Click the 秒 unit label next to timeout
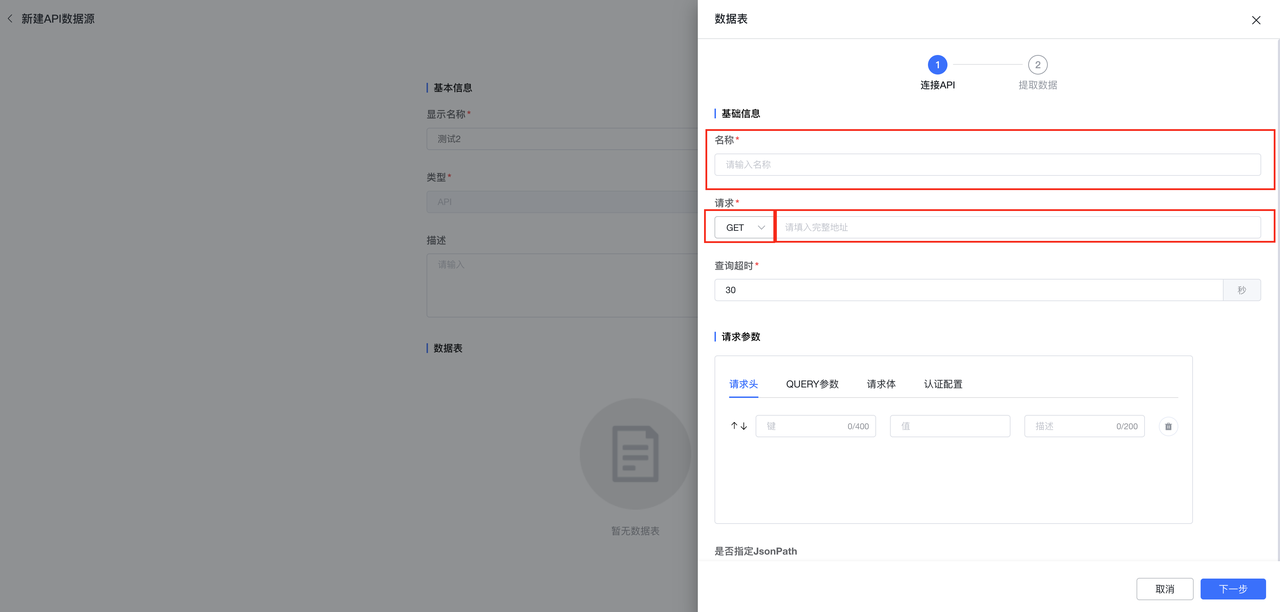Image resolution: width=1280 pixels, height=612 pixels. [1242, 289]
